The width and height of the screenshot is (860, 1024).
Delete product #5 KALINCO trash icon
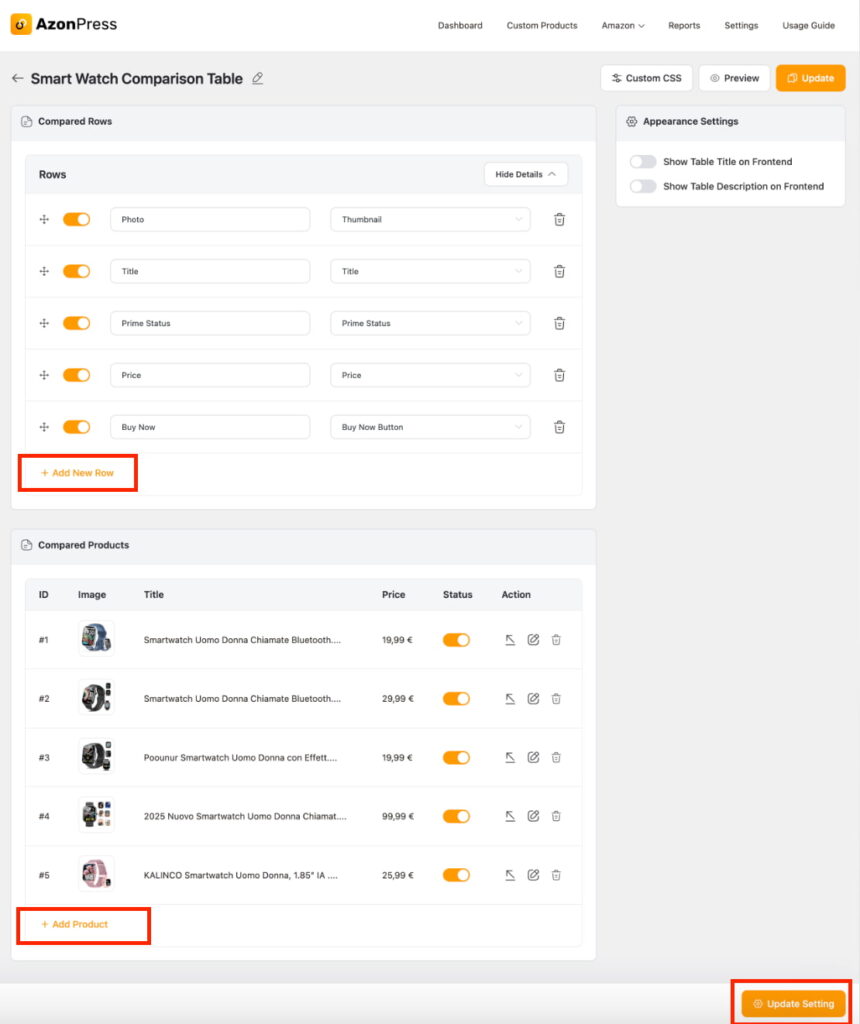tap(556, 875)
